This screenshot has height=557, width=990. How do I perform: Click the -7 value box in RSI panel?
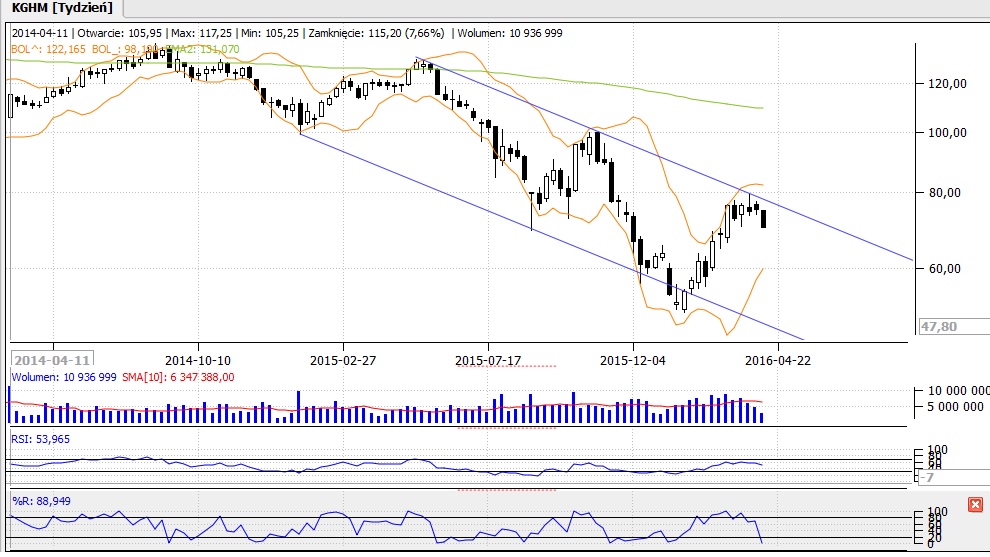click(x=953, y=477)
